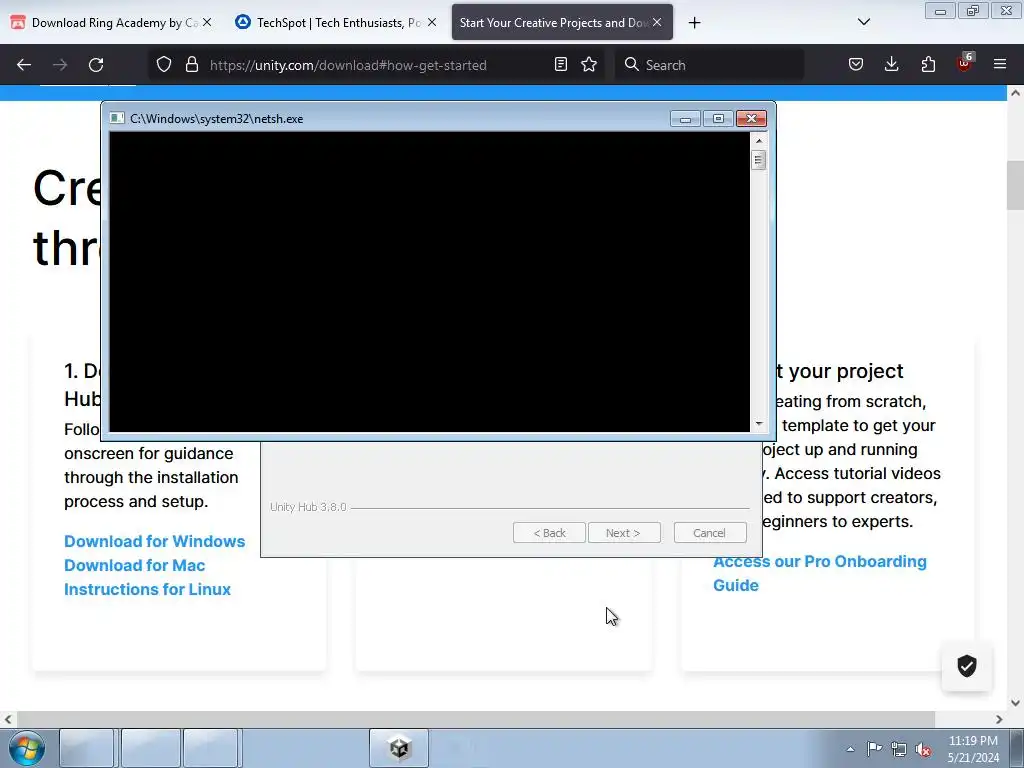The image size is (1024, 768).
Task: Close the Download Ring Academy tab
Action: click(207, 22)
